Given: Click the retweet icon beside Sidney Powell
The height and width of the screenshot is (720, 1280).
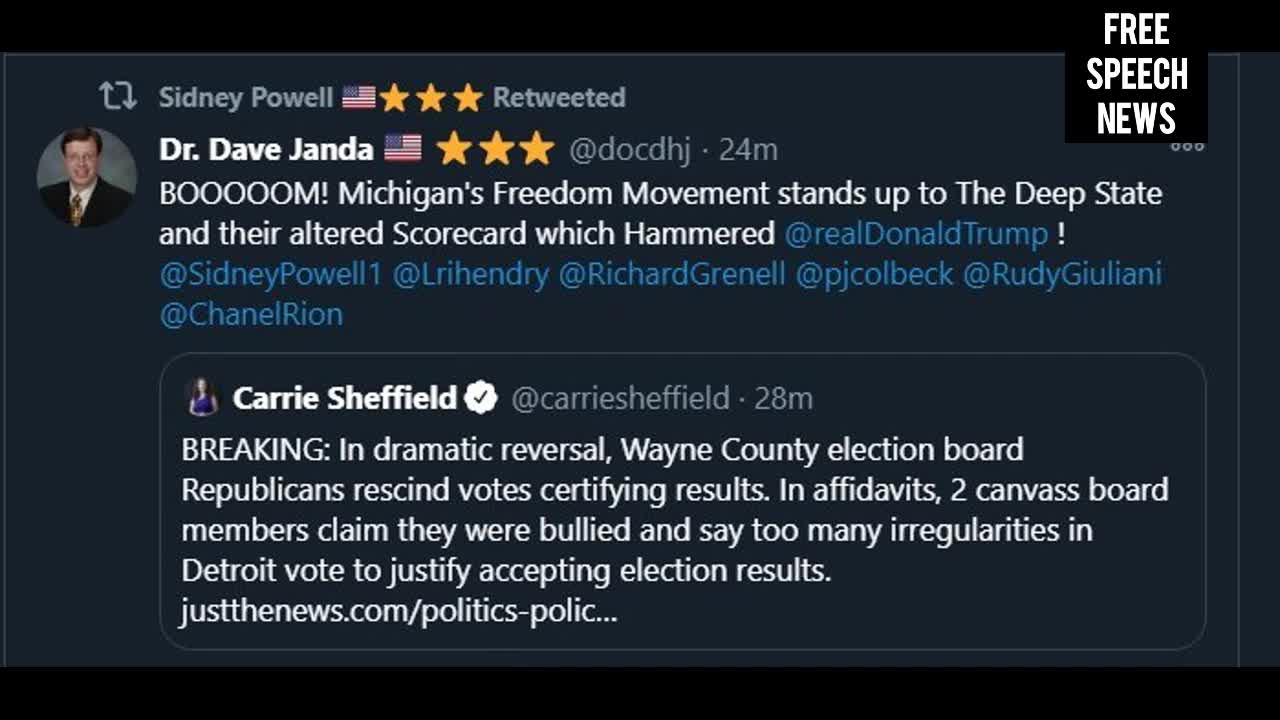Looking at the screenshot, I should [x=118, y=97].
